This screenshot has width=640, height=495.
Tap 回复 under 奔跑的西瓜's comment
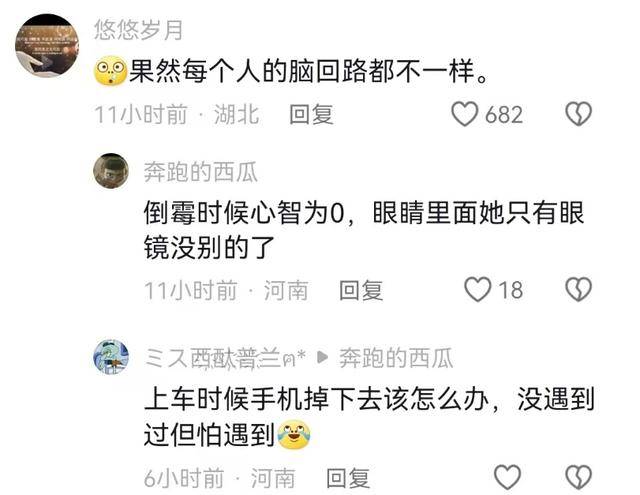coord(361,290)
